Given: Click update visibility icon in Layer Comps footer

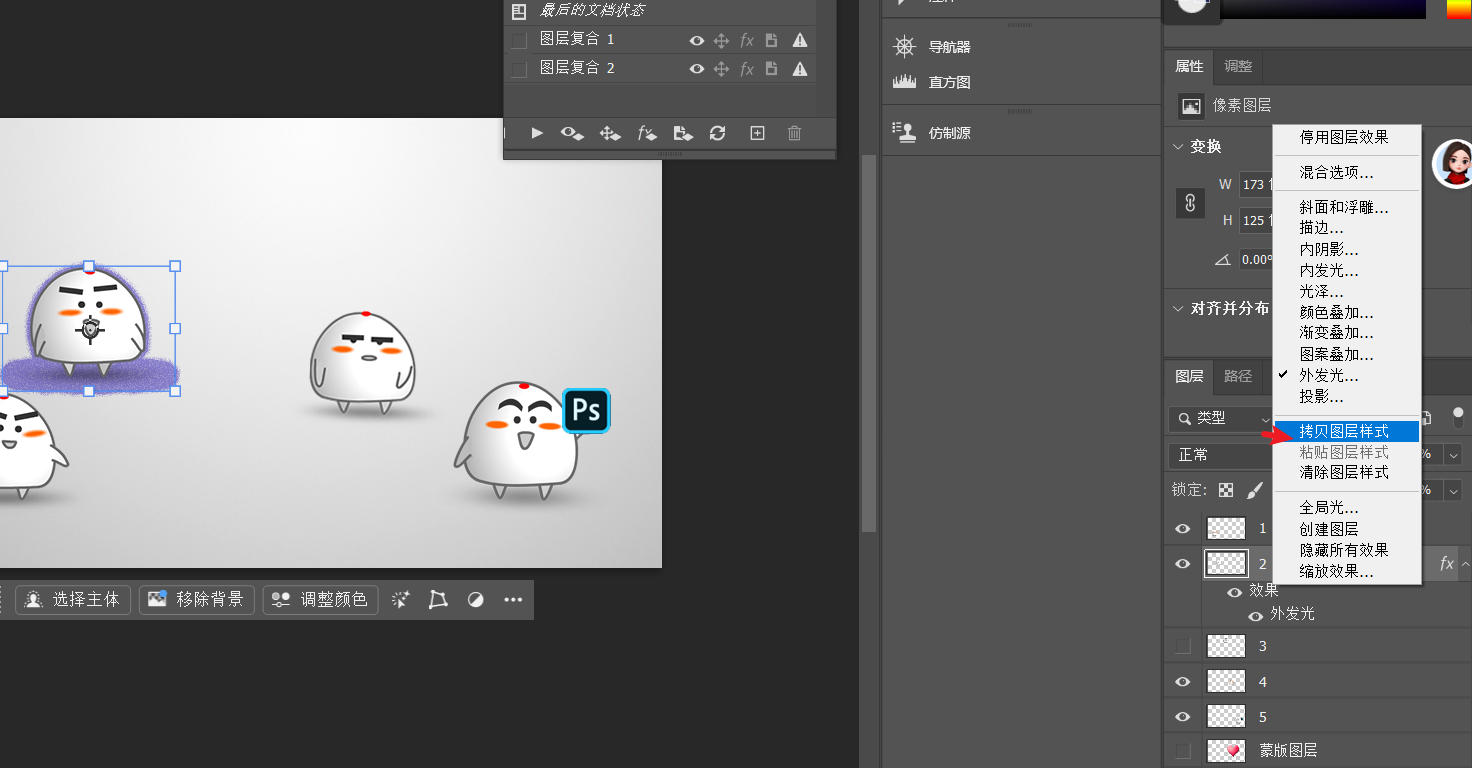Looking at the screenshot, I should [x=572, y=133].
